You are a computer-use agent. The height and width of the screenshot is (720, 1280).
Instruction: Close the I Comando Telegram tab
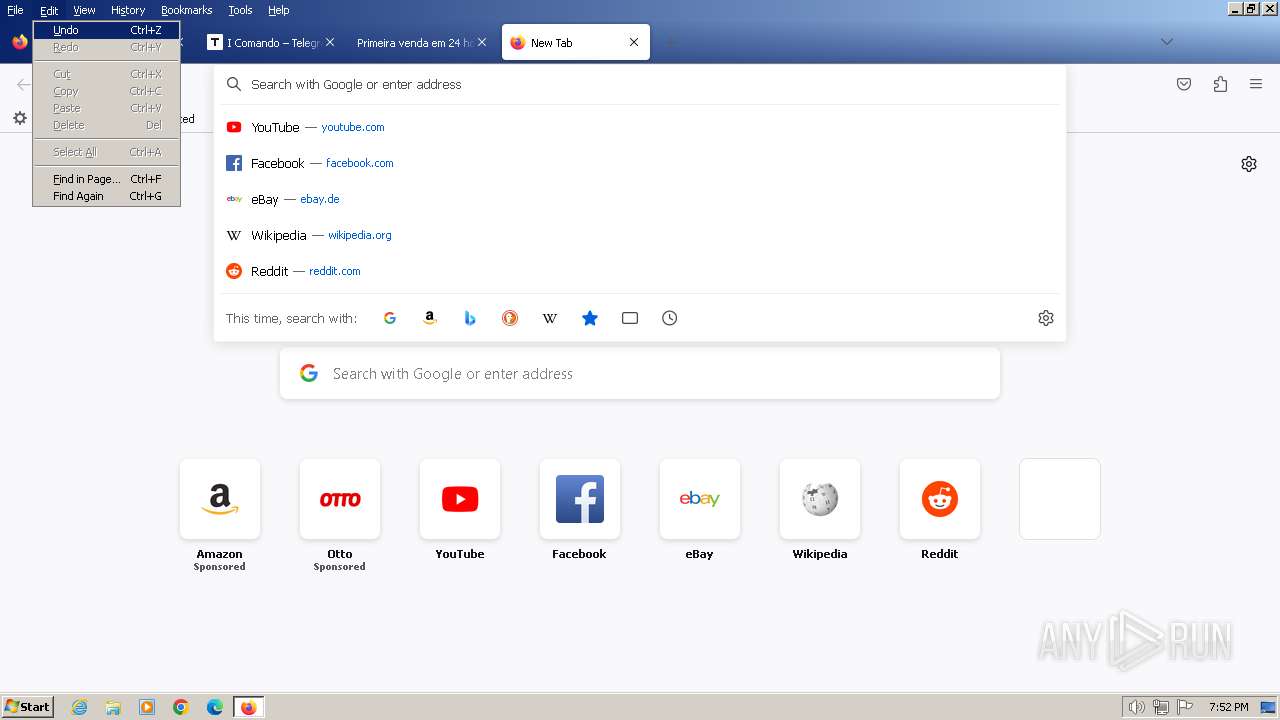[330, 42]
